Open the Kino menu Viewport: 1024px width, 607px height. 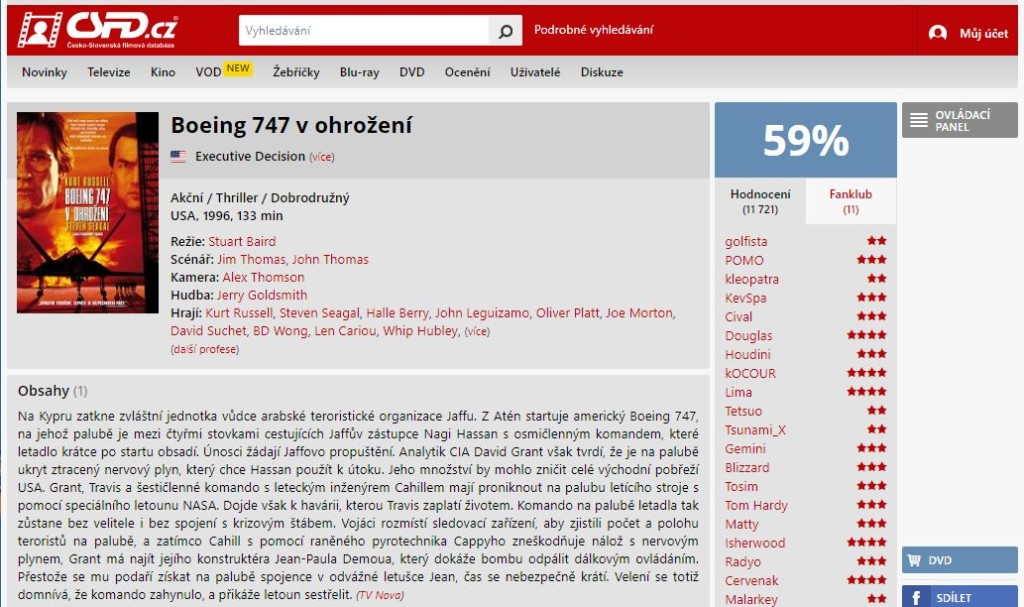coord(163,72)
